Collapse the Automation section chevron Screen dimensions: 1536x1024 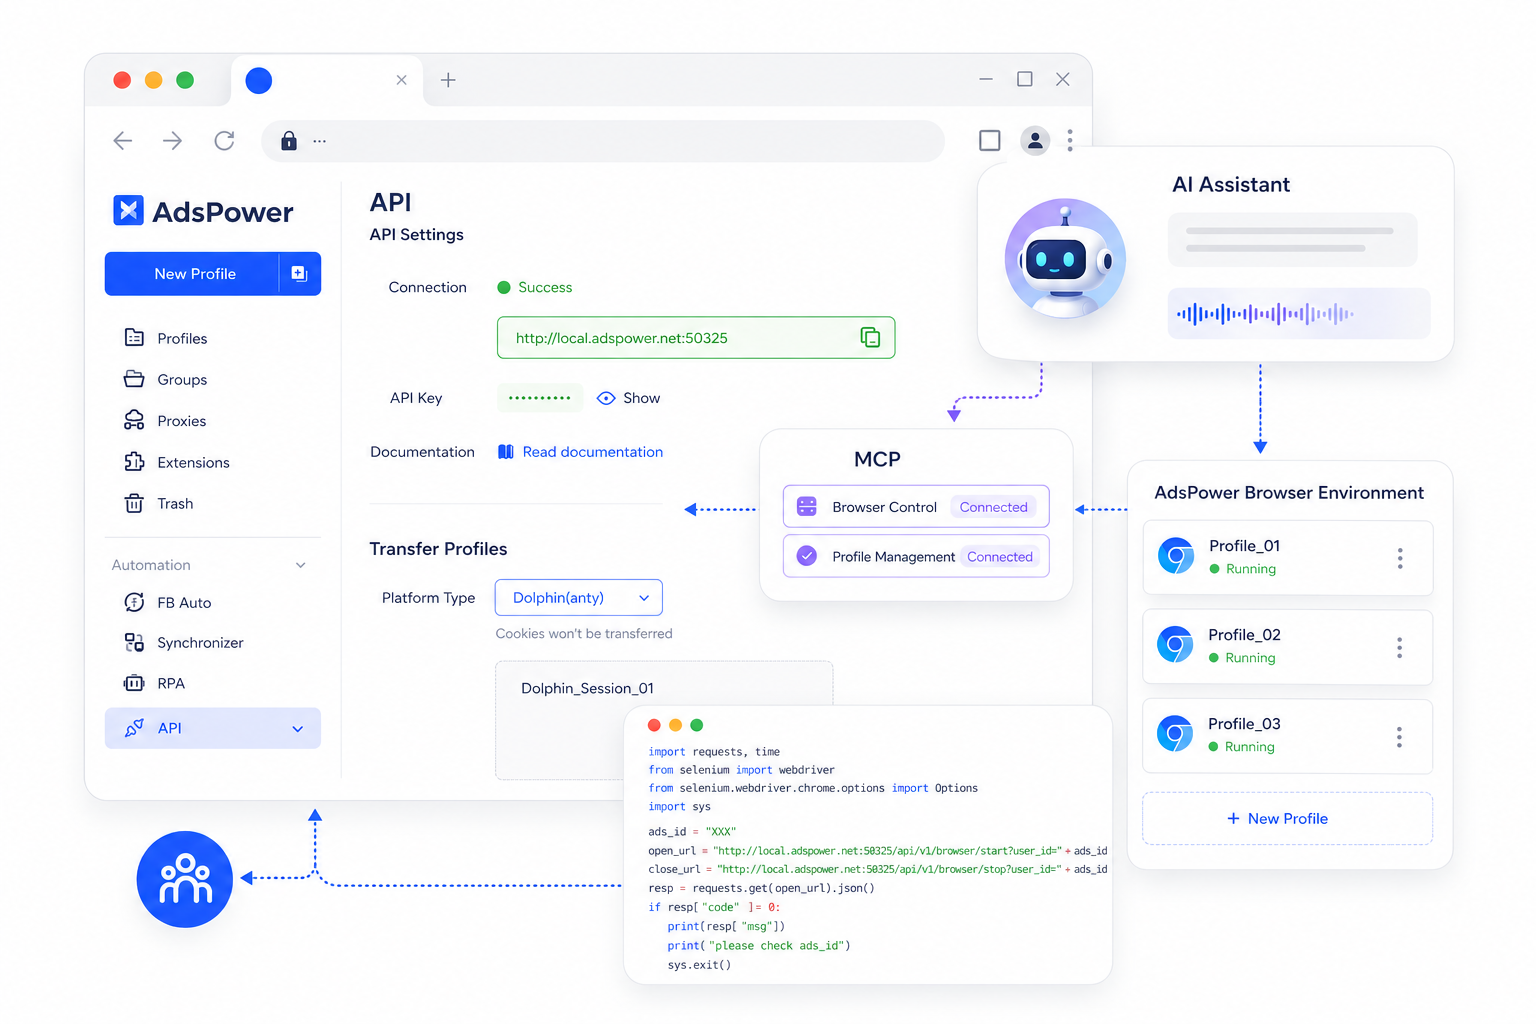(300, 565)
